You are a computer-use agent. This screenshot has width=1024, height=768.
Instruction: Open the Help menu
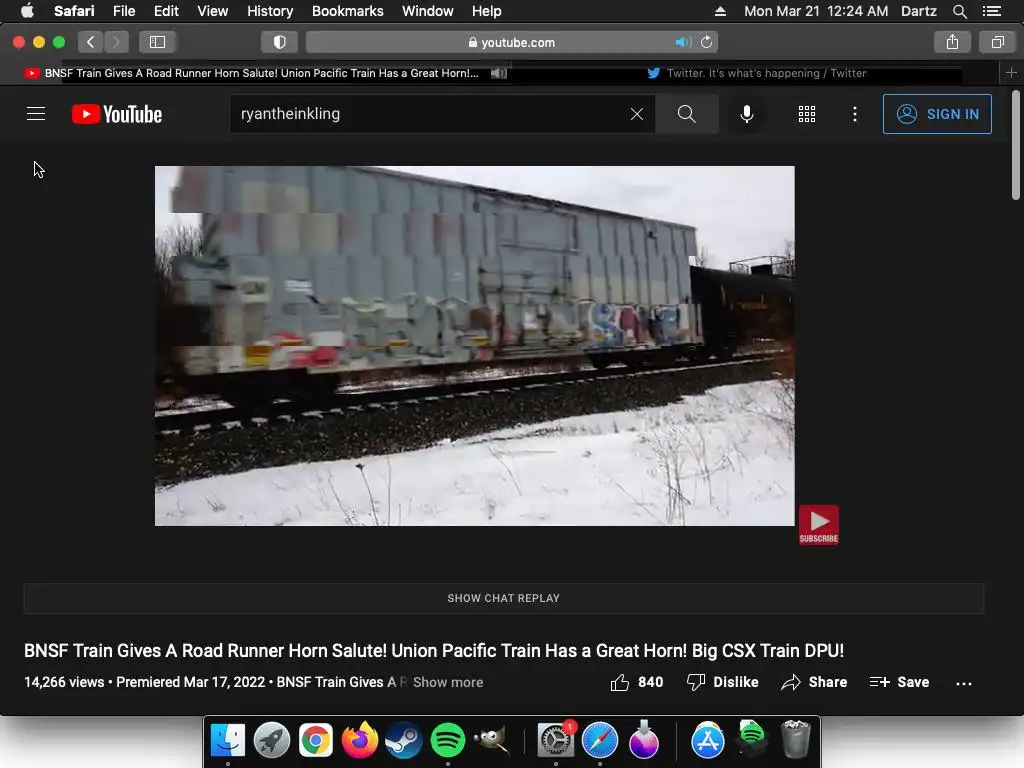[x=487, y=11]
